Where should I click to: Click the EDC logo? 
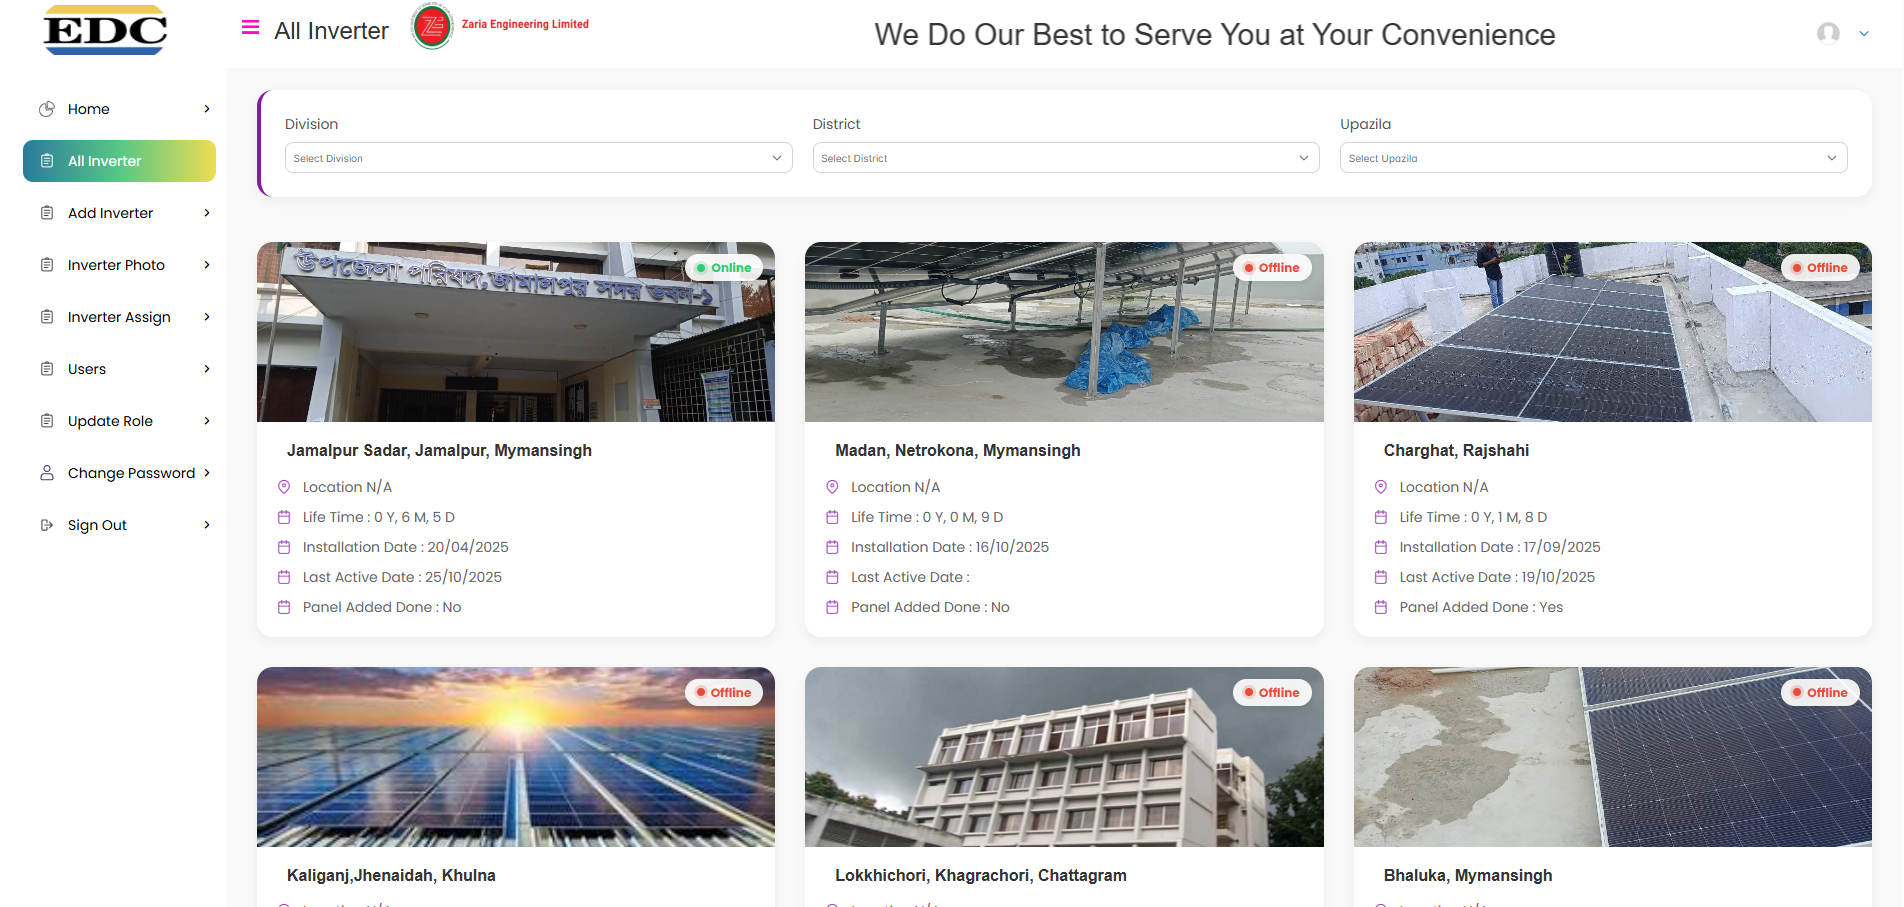coord(105,30)
